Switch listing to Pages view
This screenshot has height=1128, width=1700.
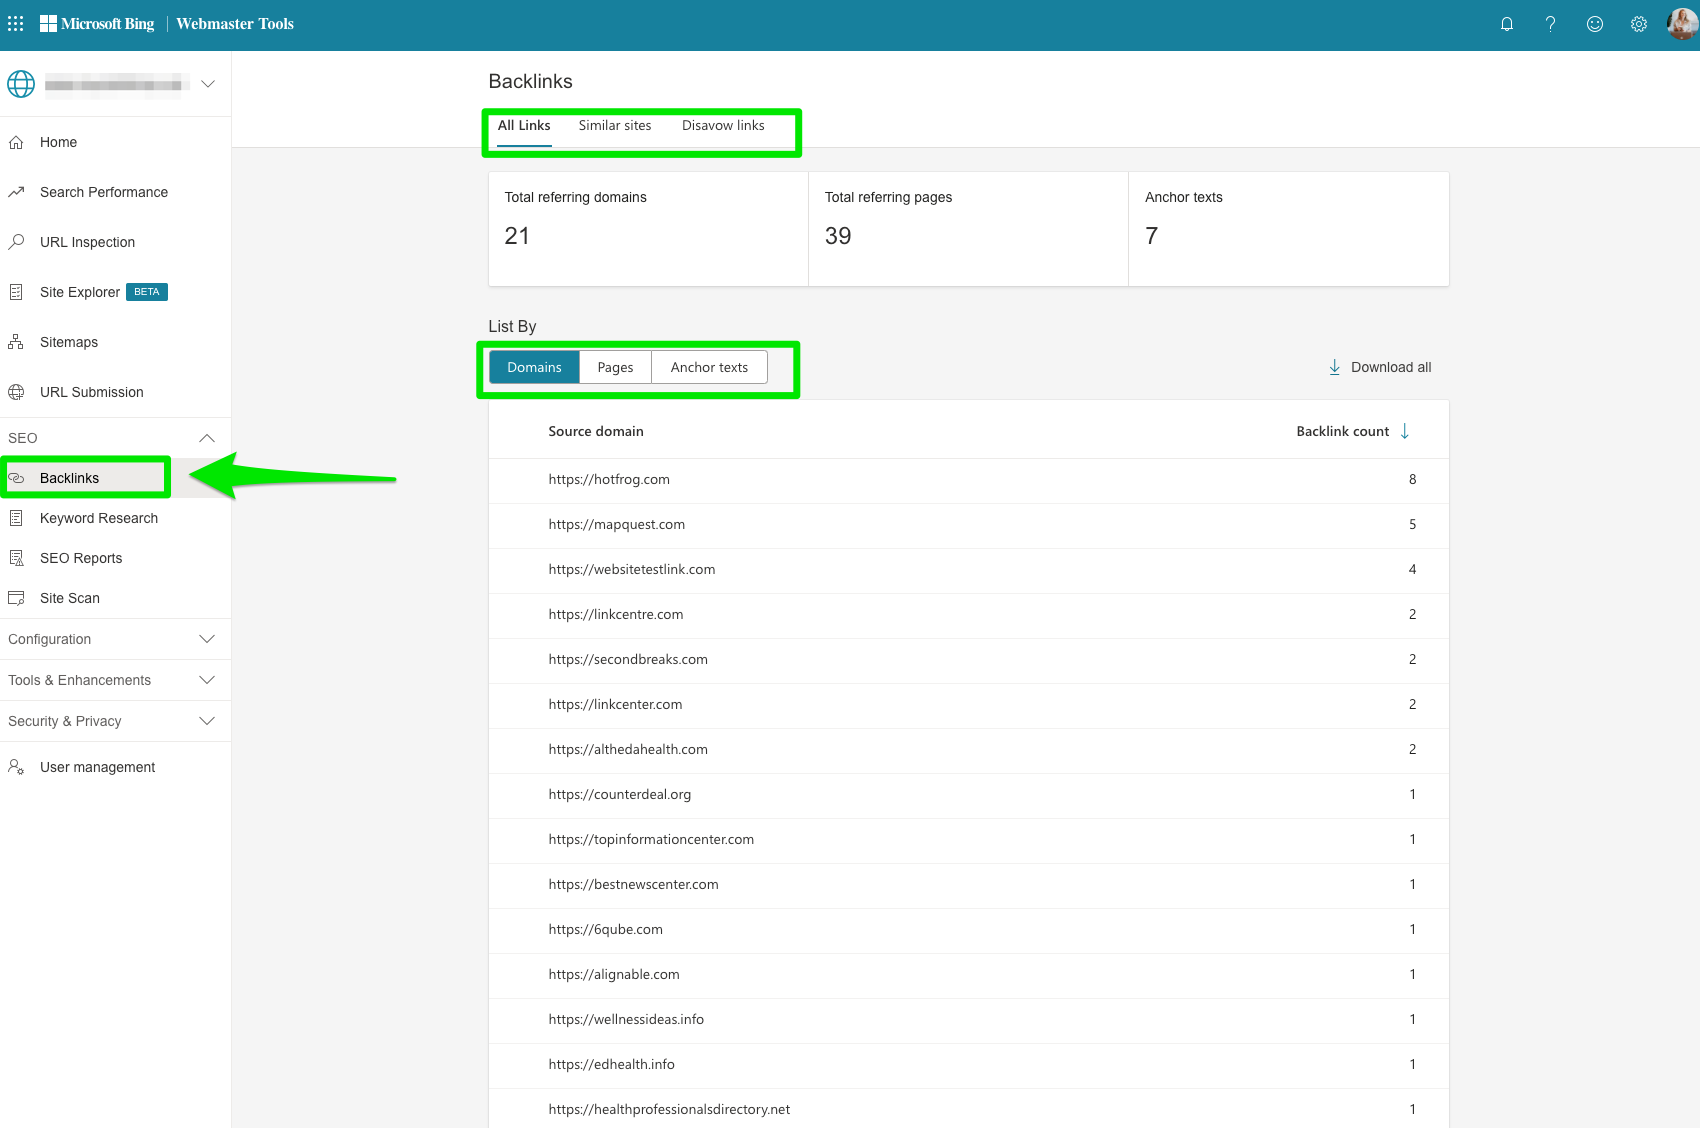[615, 367]
